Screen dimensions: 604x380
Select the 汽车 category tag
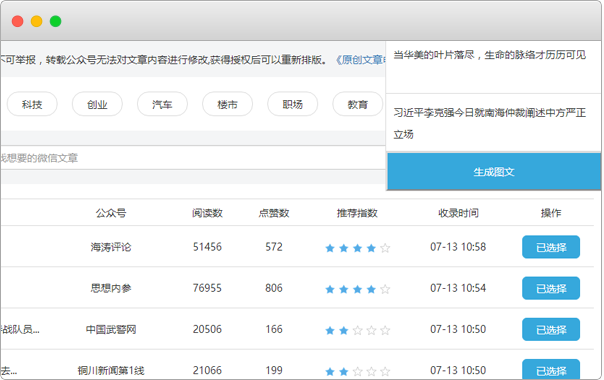click(162, 104)
